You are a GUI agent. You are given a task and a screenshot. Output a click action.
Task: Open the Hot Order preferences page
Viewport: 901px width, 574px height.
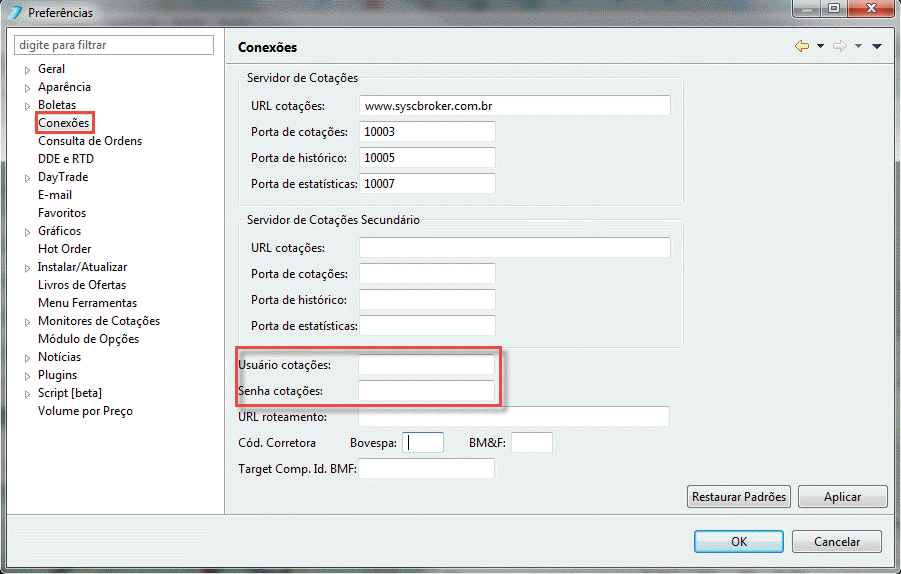(x=64, y=249)
